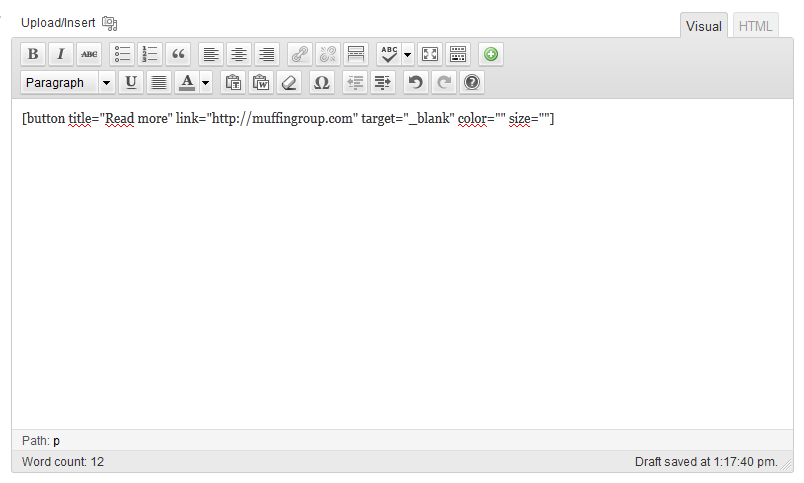Open the Paragraph format dropdown

pos(67,83)
